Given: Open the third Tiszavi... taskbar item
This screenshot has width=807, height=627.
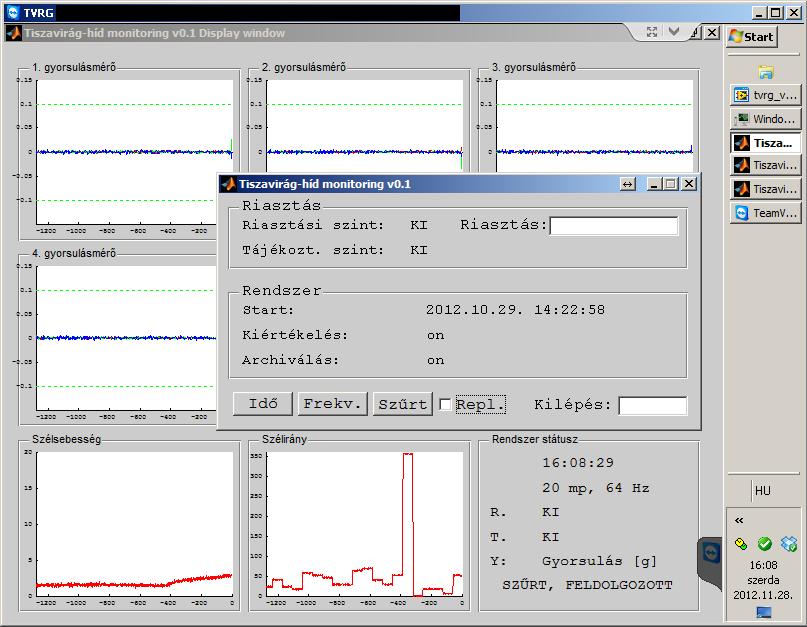Looking at the screenshot, I should click(x=765, y=189).
